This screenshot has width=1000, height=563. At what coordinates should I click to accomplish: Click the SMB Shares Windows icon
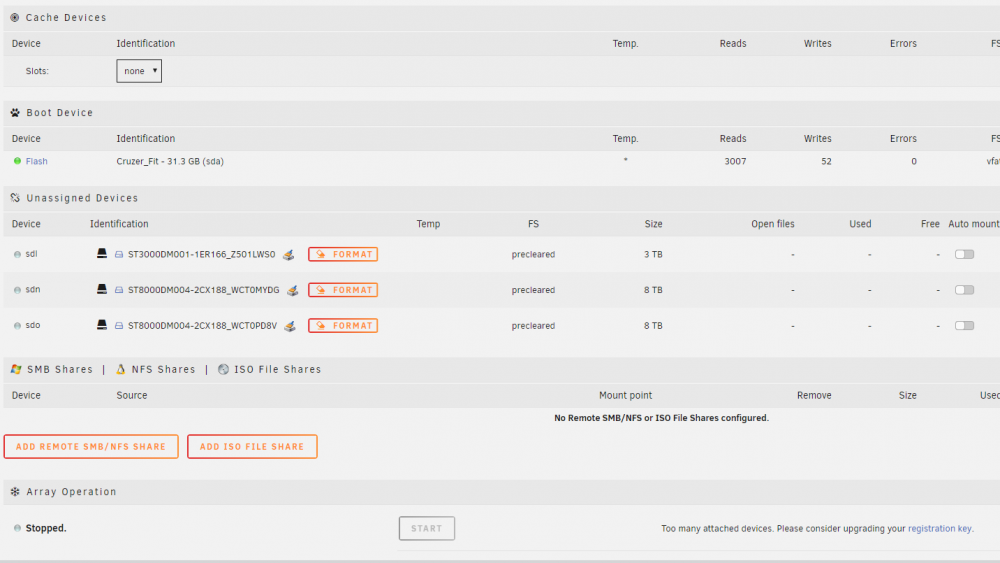point(16,370)
